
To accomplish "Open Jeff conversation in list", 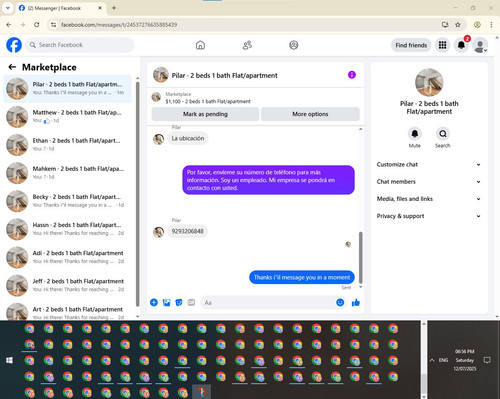I will coord(68,285).
